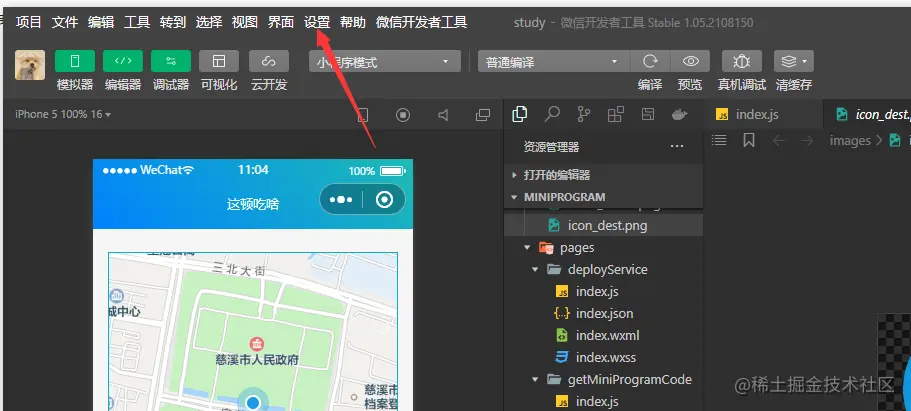Image resolution: width=911 pixels, height=411 pixels.
Task: Go back with the left arrow
Action: tap(779, 141)
